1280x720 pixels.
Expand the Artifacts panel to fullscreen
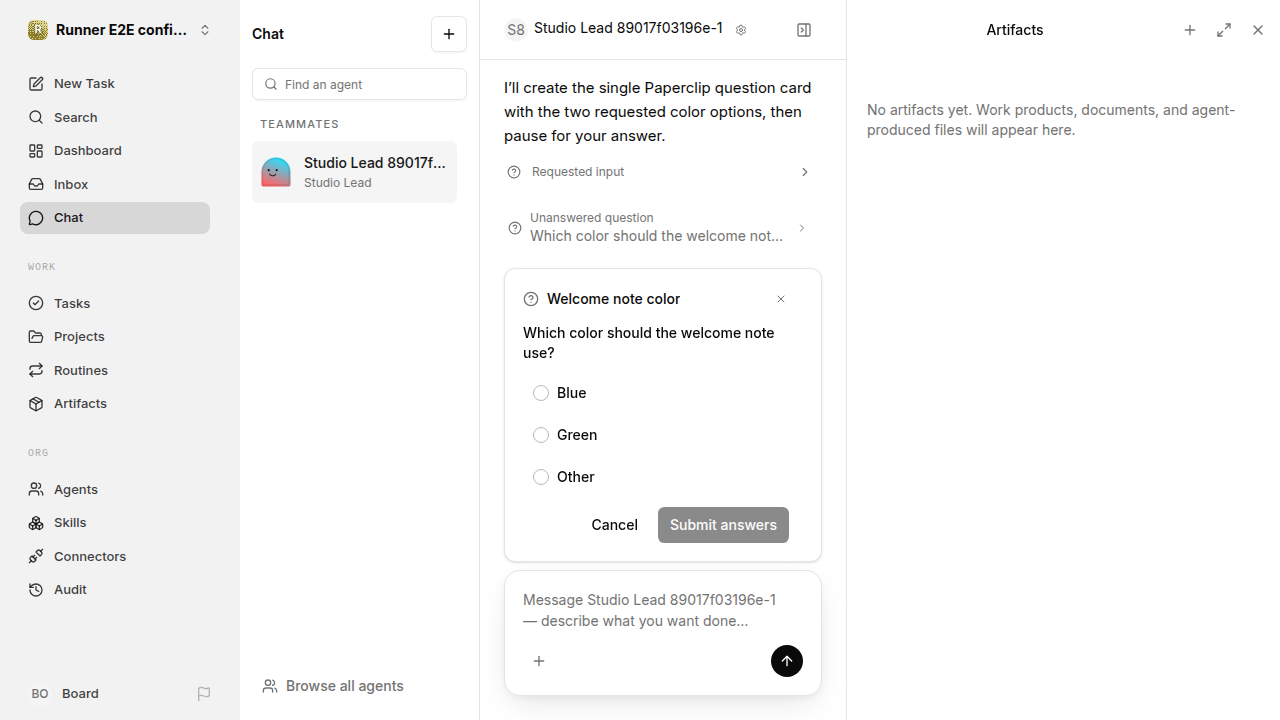[1224, 30]
